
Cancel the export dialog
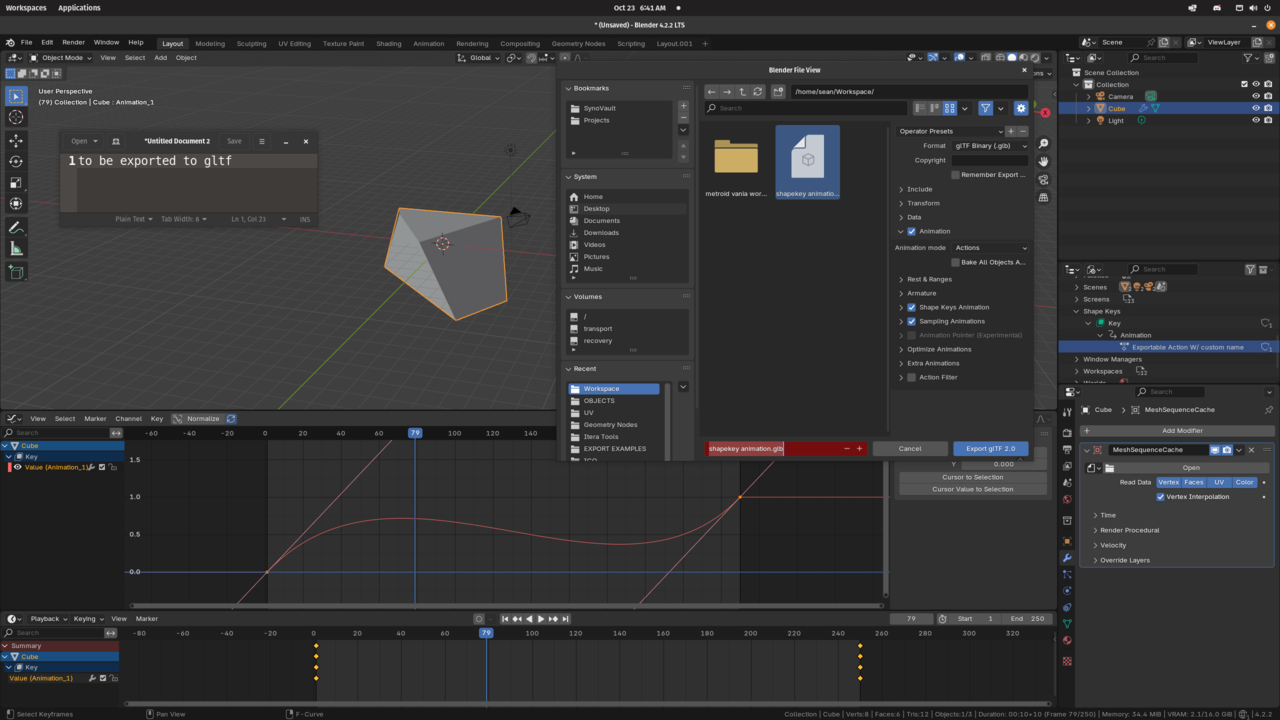910,449
